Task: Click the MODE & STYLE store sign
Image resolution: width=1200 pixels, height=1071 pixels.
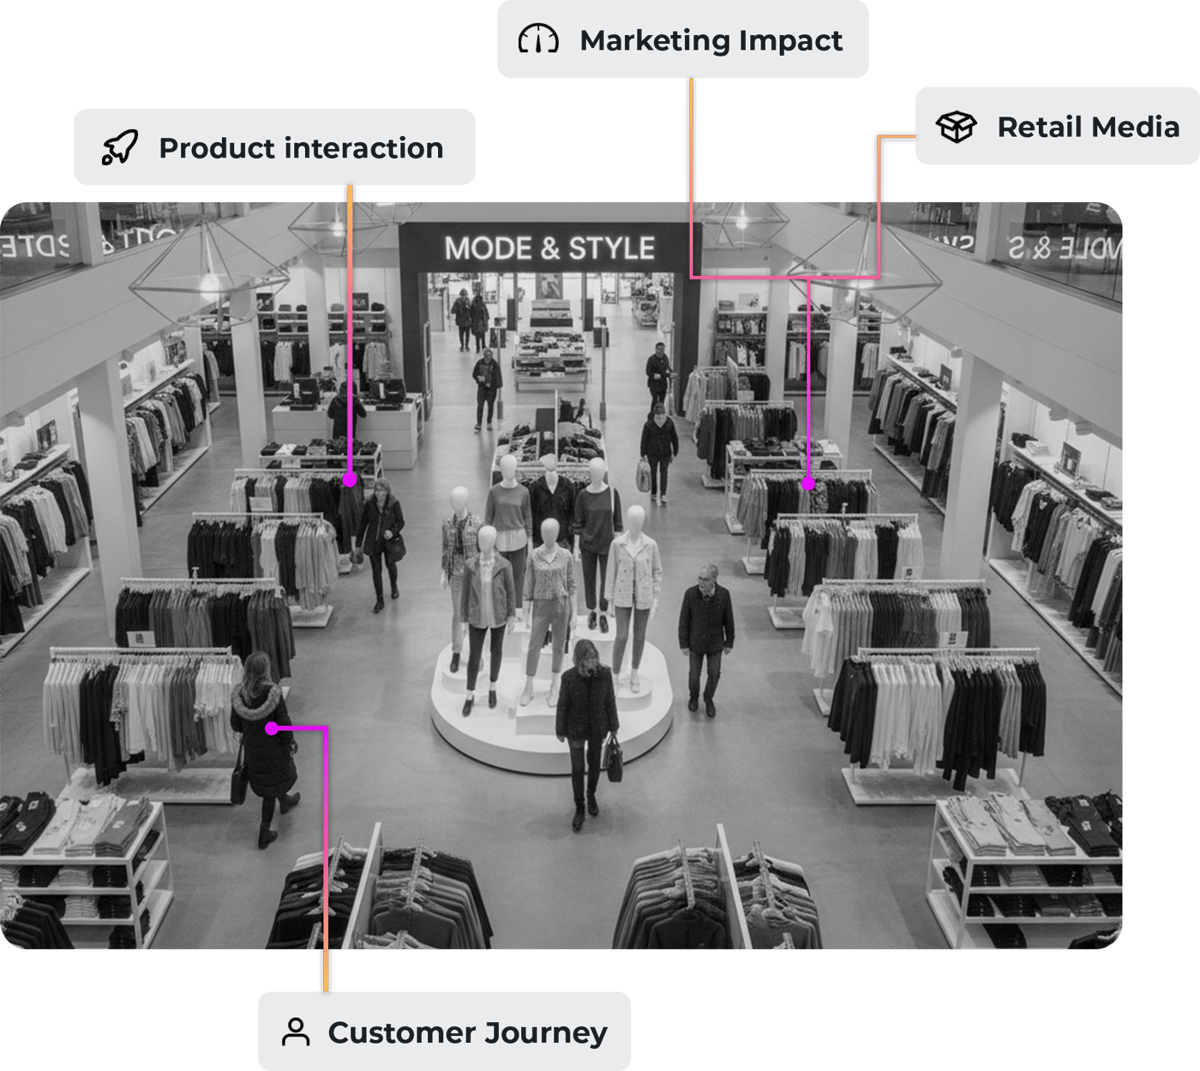Action: click(x=549, y=248)
